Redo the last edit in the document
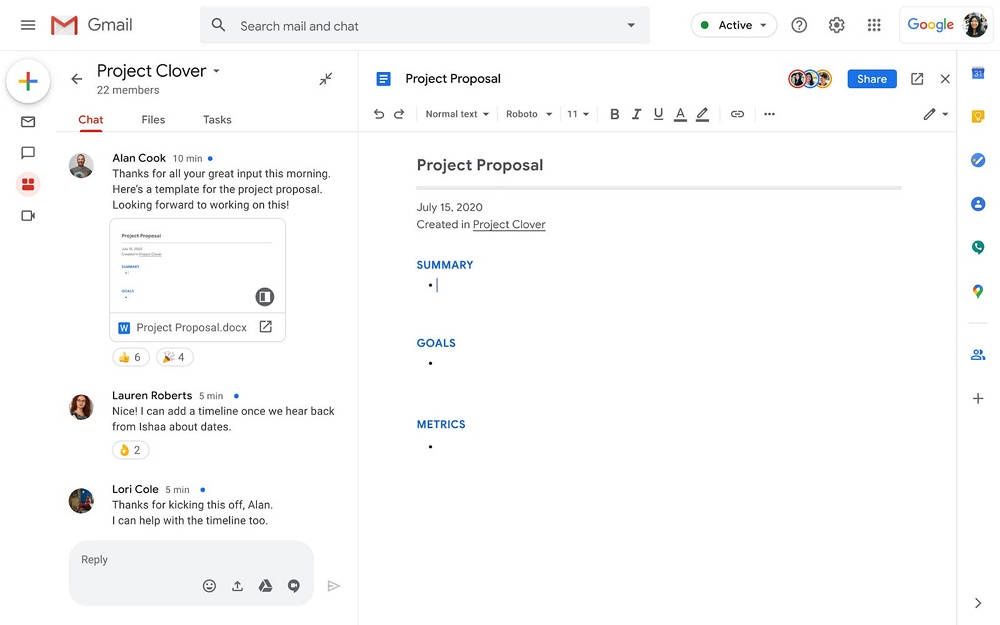The width and height of the screenshot is (1000, 625). point(399,114)
